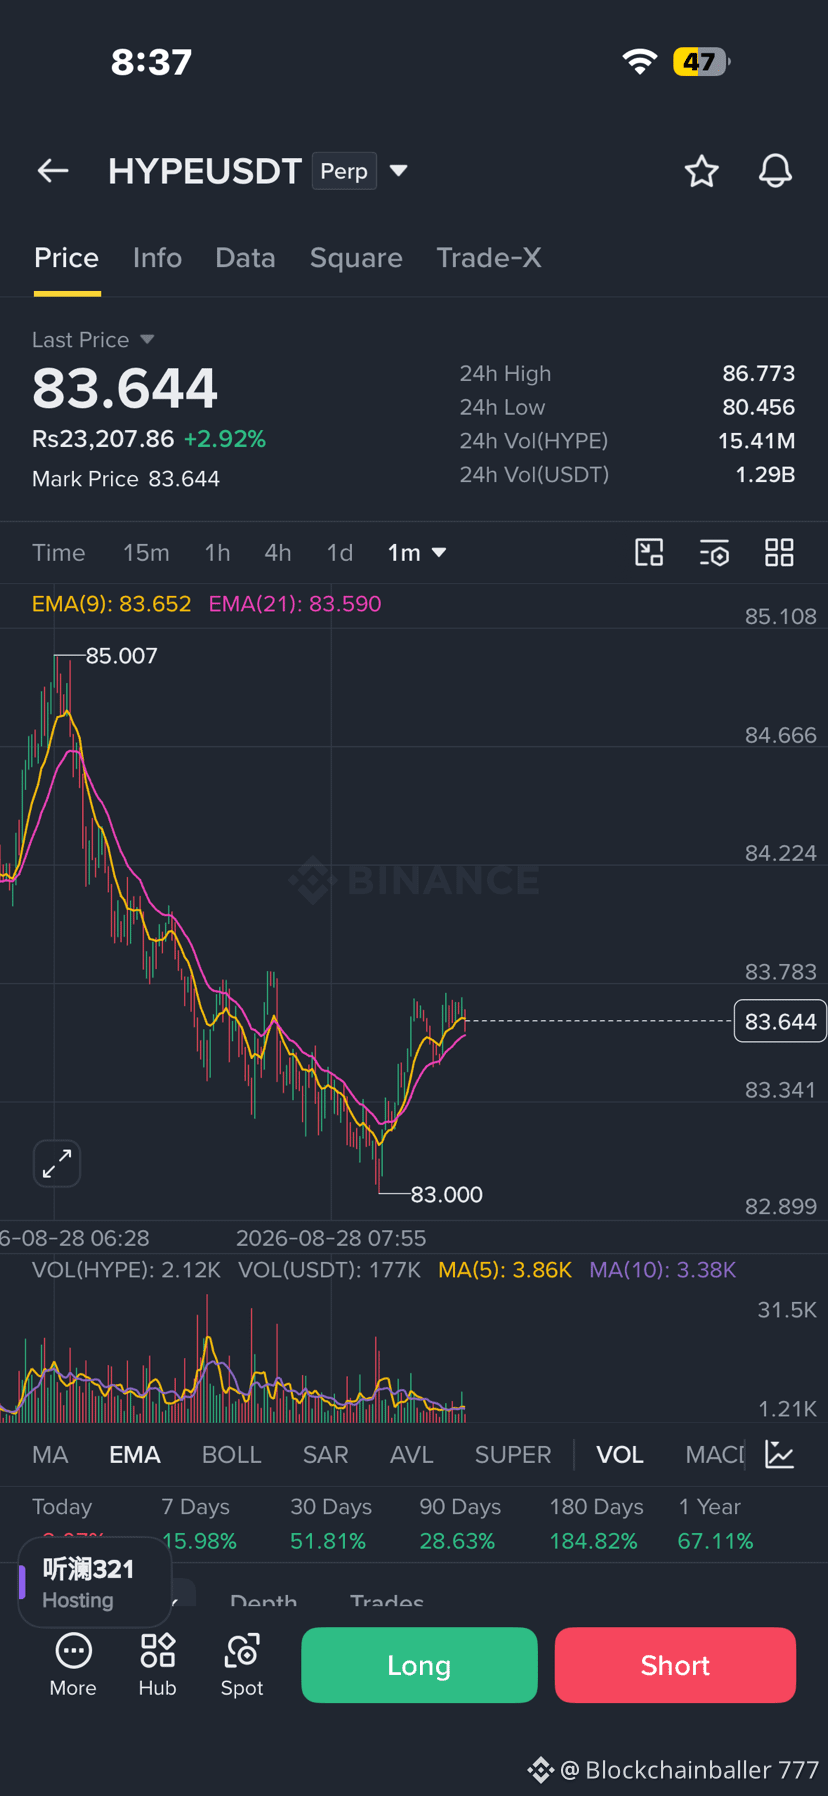The image size is (828, 1796).
Task: Switch to the Data tab
Action: (x=245, y=258)
